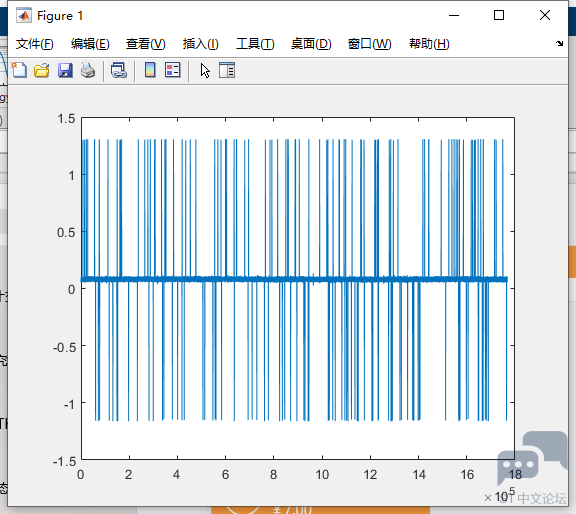
Task: Click the MATLAB logo in the title bar
Action: click(24, 15)
